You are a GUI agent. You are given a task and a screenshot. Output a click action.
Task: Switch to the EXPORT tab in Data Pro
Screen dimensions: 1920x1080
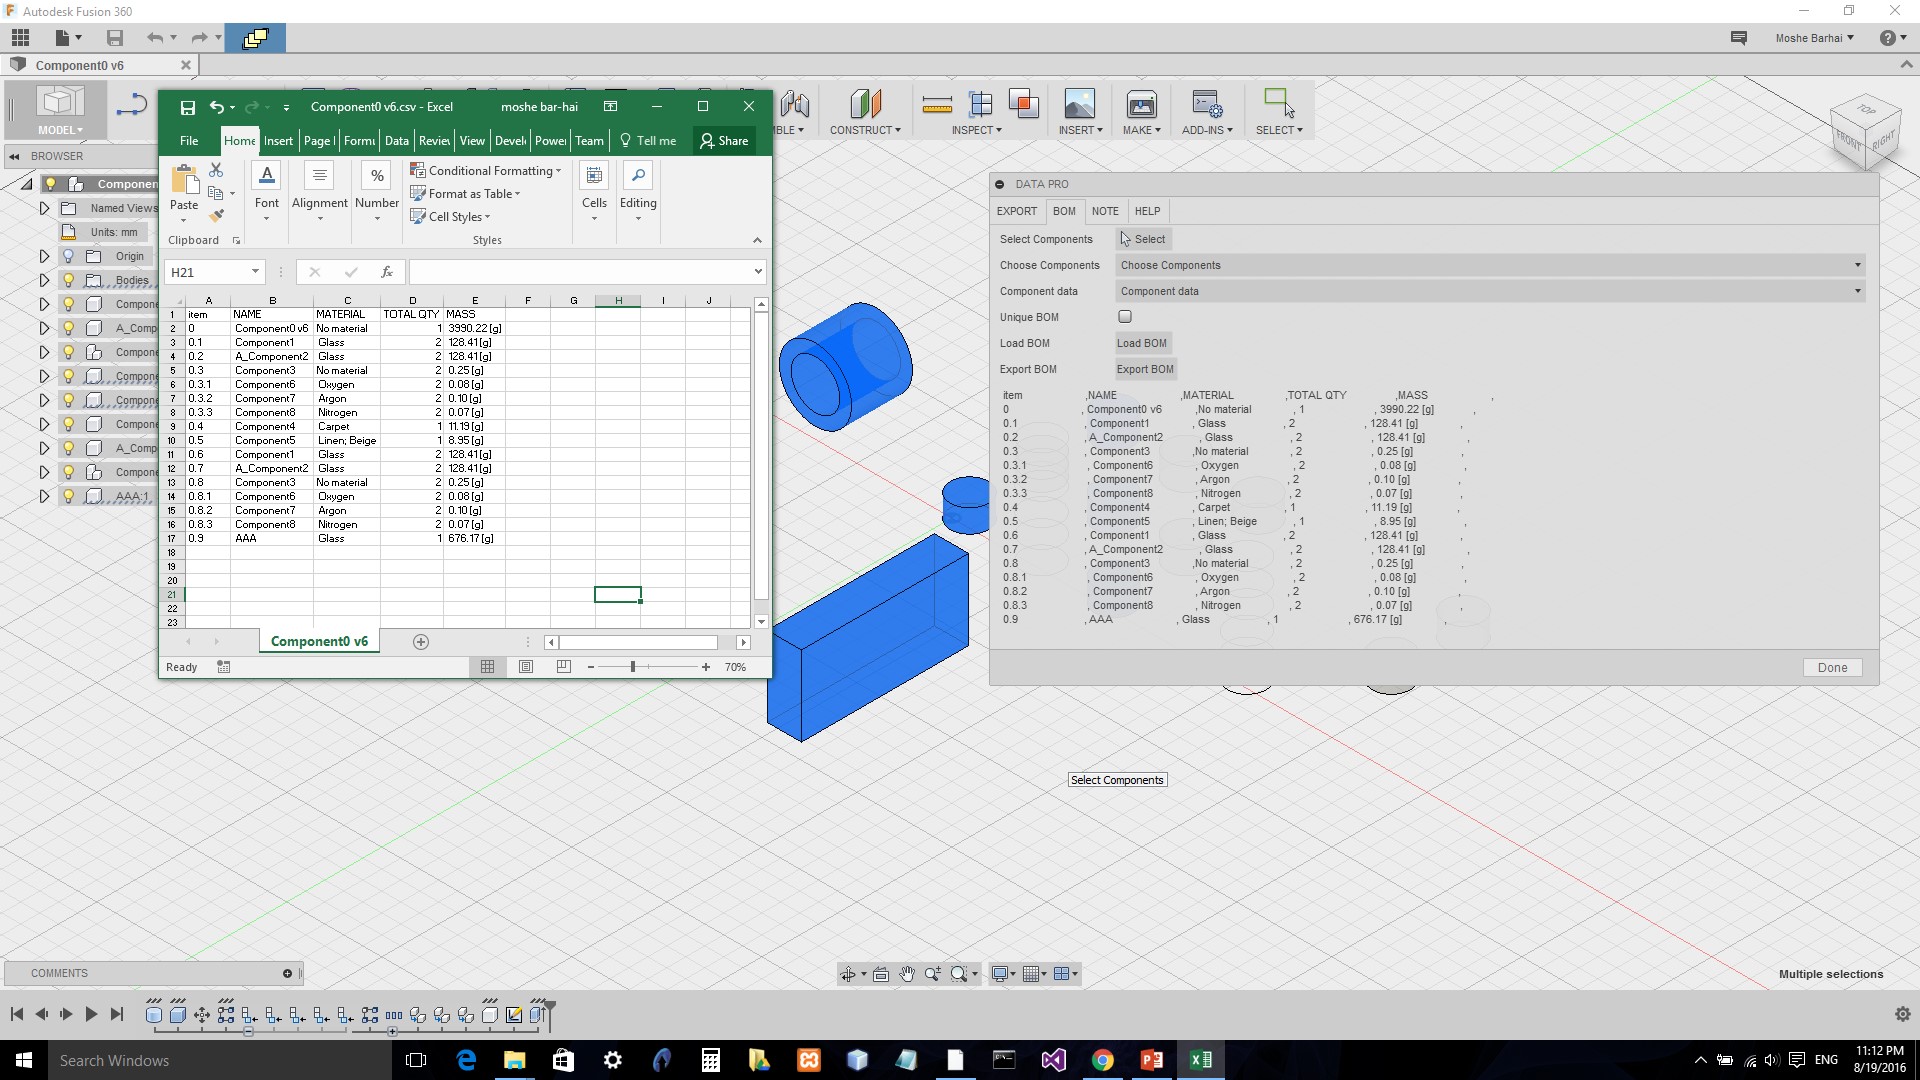click(x=1016, y=211)
